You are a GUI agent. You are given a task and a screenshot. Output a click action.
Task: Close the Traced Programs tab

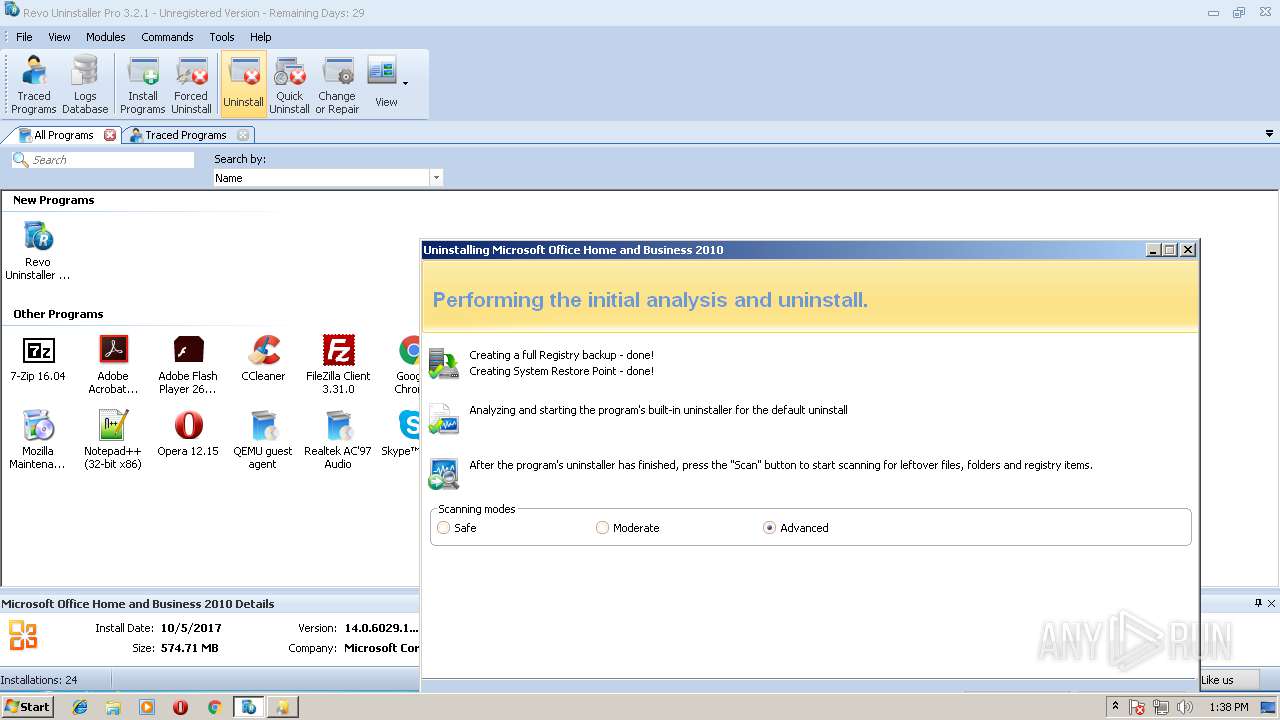[x=243, y=135]
